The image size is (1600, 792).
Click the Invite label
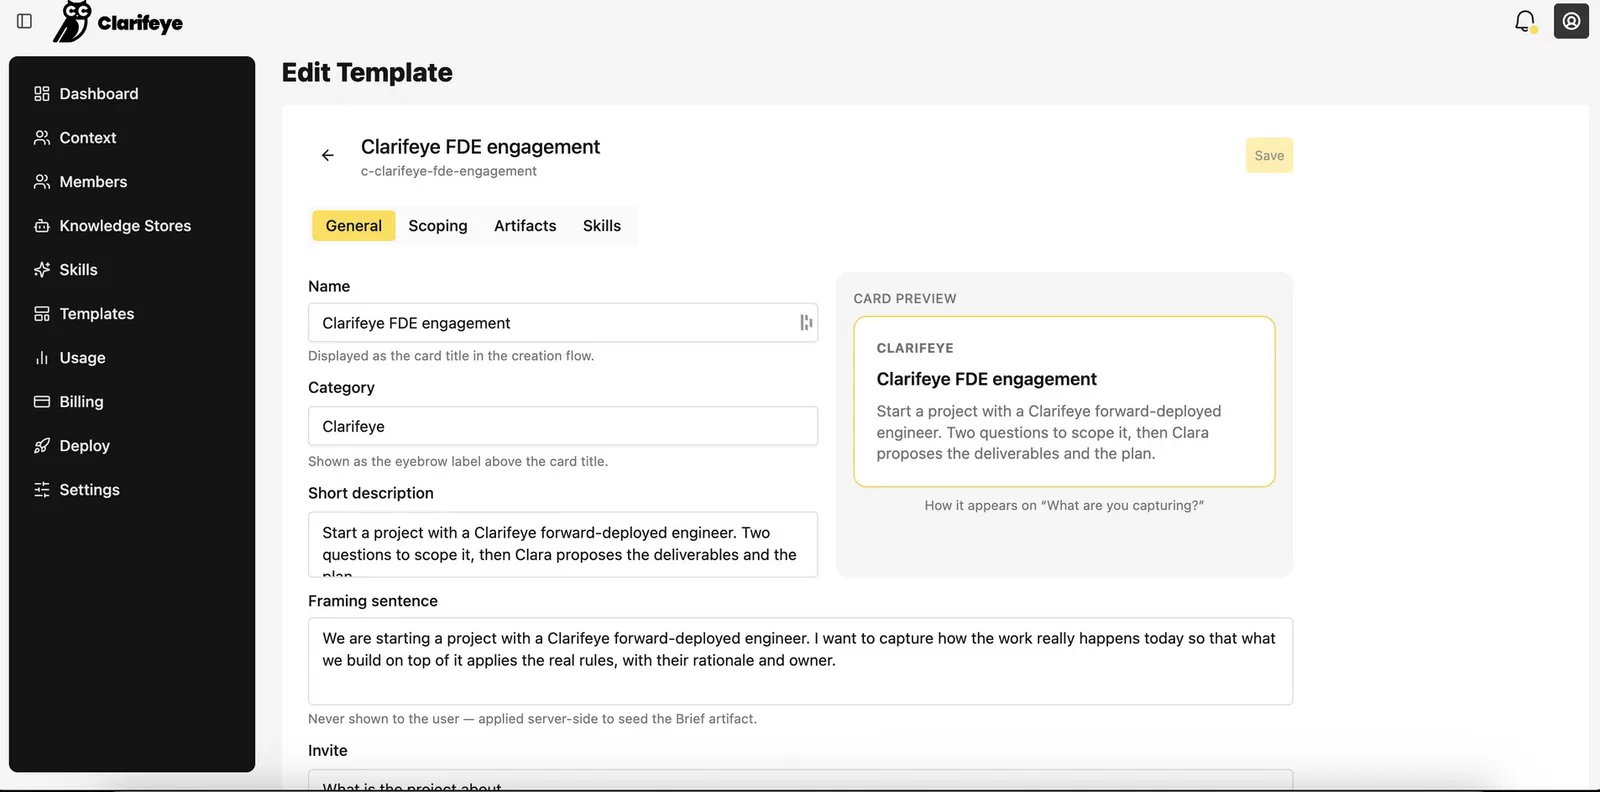tap(328, 751)
